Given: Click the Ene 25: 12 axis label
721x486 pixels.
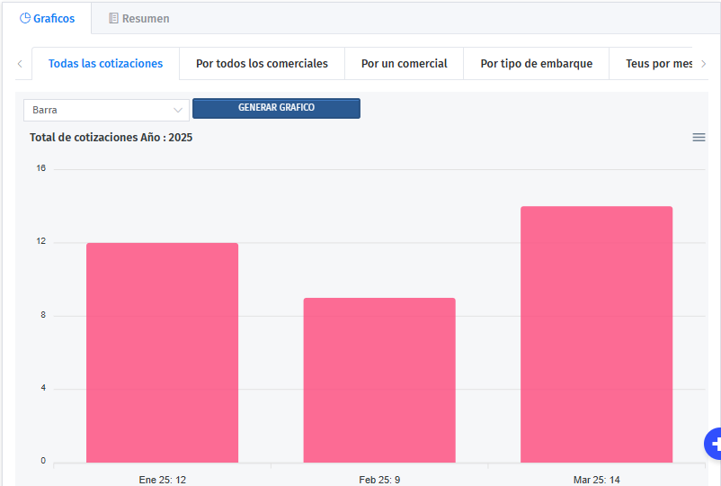Looking at the screenshot, I should pos(162,479).
